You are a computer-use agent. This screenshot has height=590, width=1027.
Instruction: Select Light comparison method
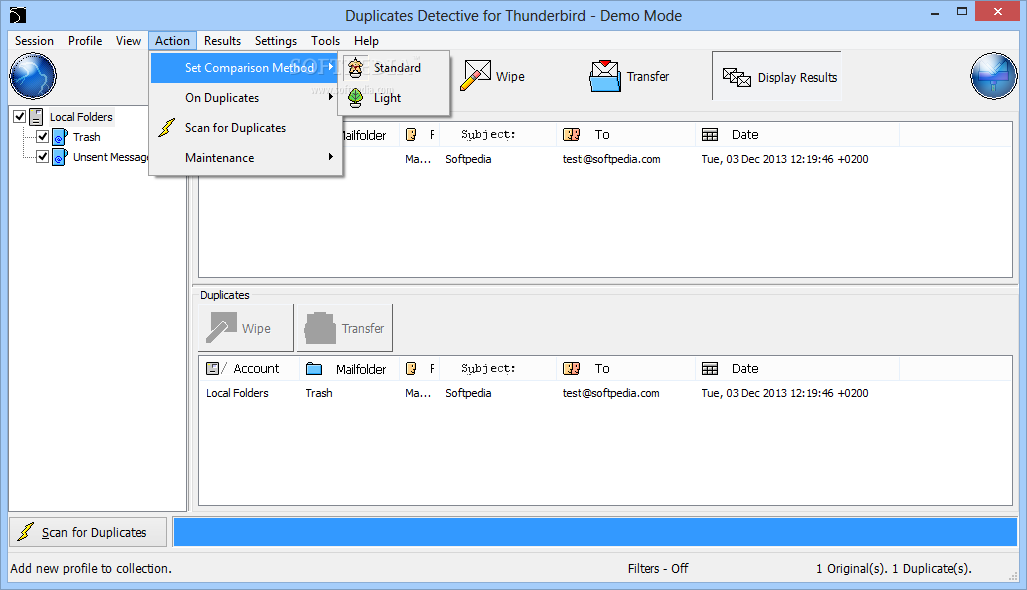[394, 98]
